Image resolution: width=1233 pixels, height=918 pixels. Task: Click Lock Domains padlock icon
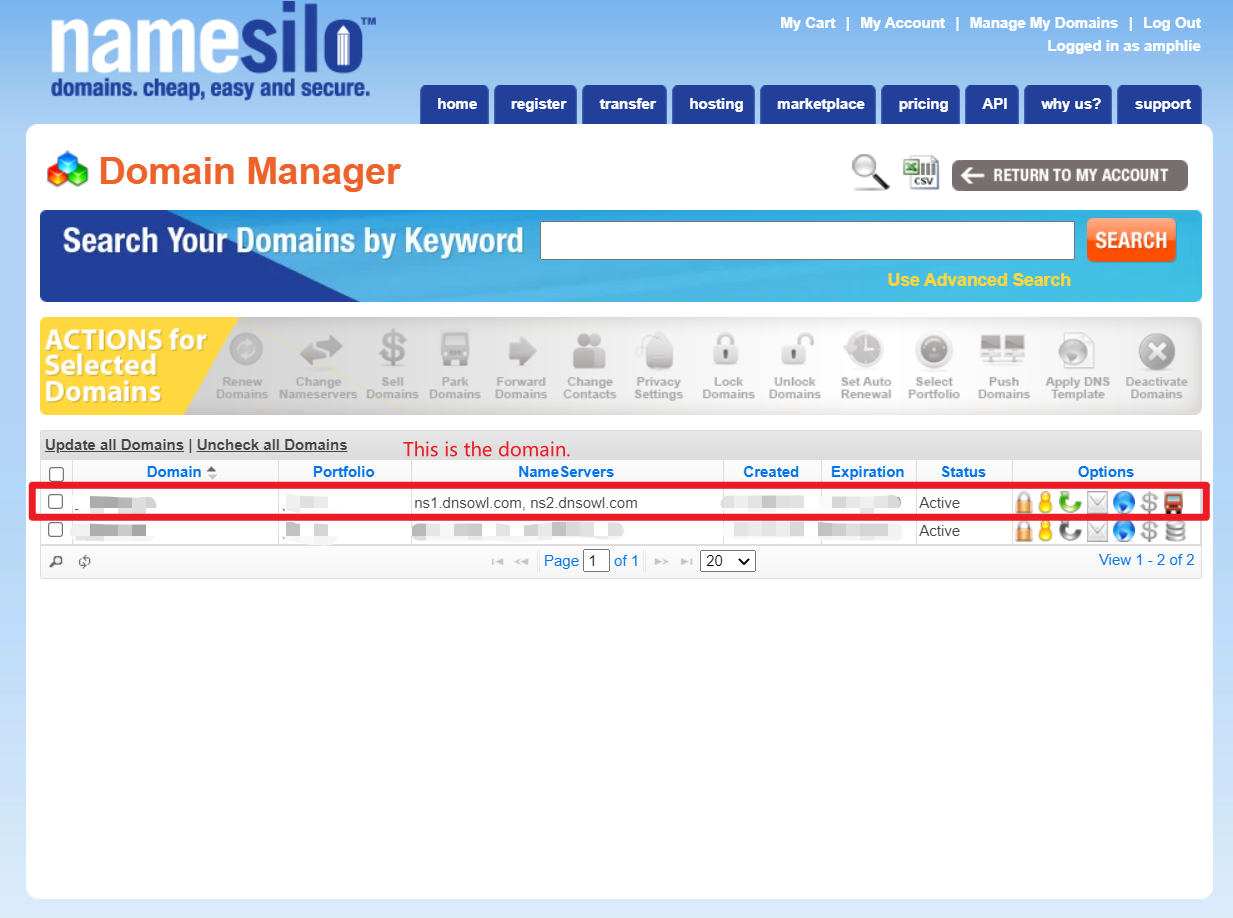(727, 351)
